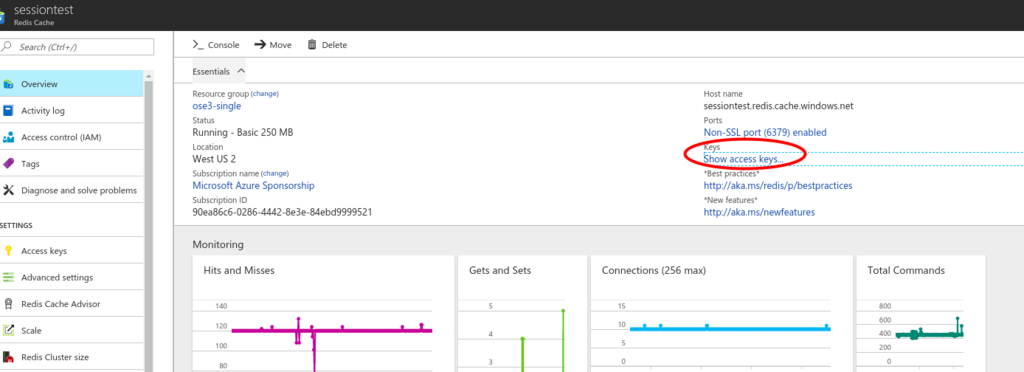The image size is (1024, 372).
Task: Open the aka.ms/newfeatures link
Action: [759, 212]
